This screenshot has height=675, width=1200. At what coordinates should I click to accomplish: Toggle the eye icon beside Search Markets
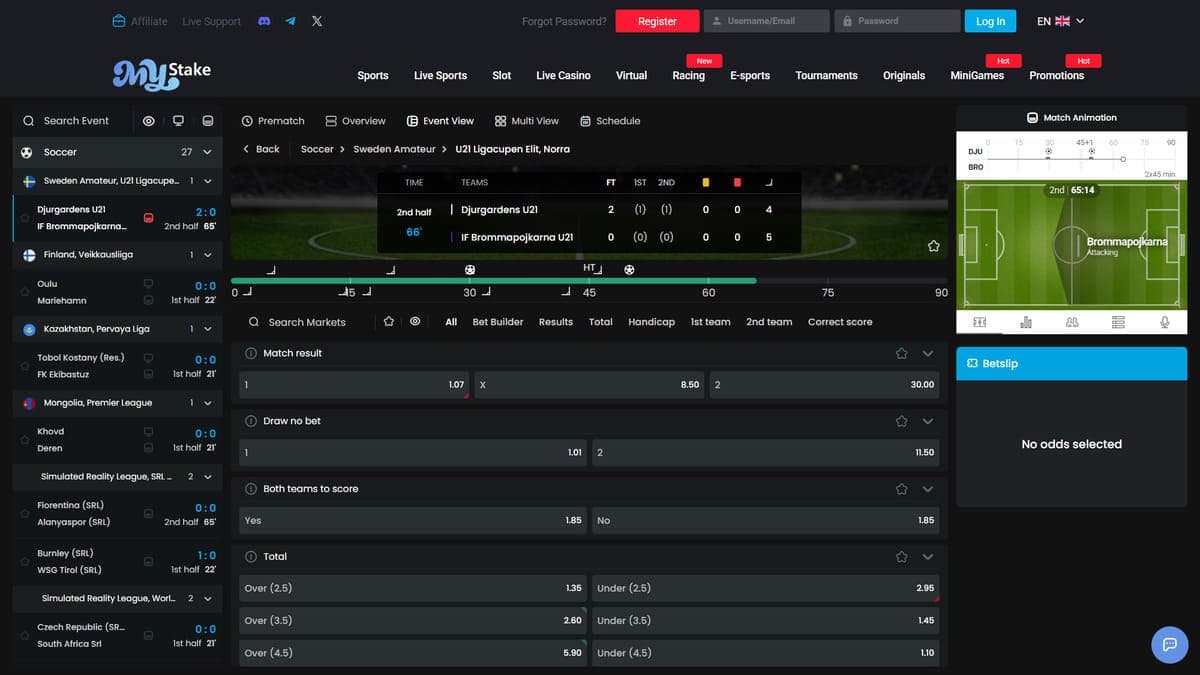click(415, 322)
